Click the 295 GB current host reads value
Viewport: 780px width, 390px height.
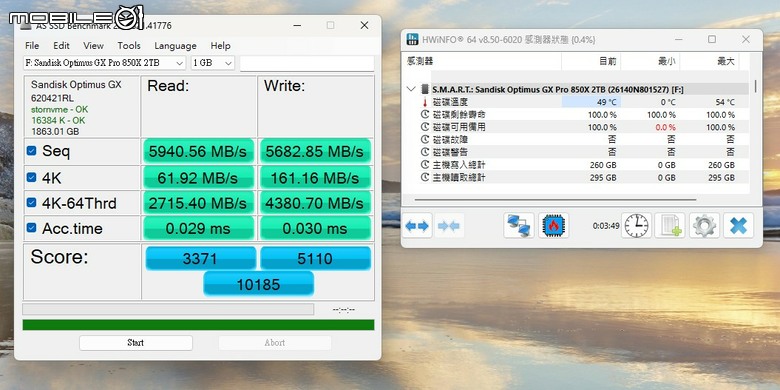point(603,178)
